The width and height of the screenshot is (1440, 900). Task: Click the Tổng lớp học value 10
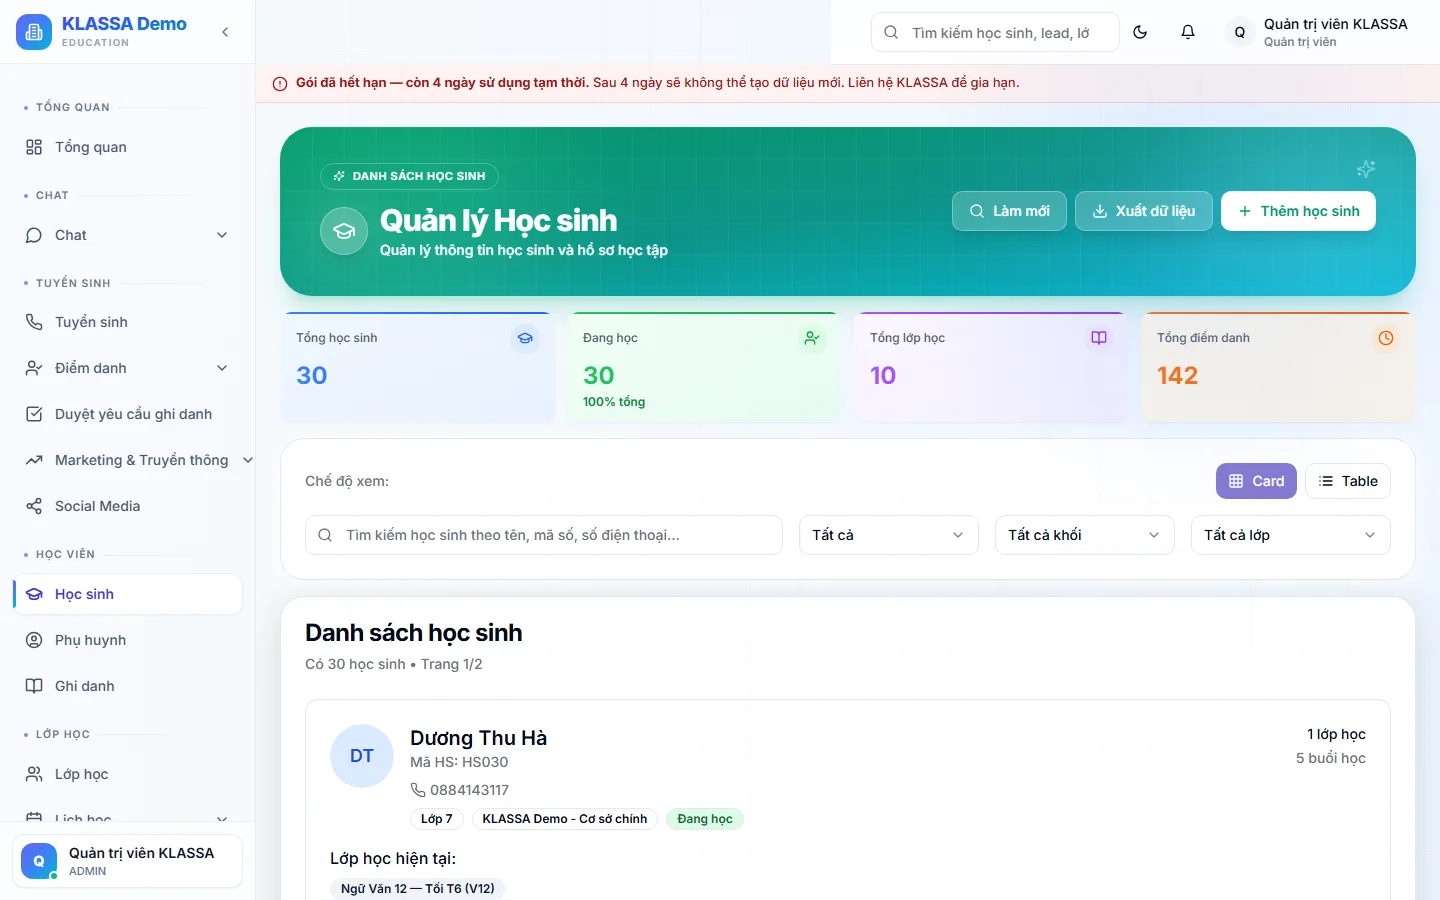point(883,375)
